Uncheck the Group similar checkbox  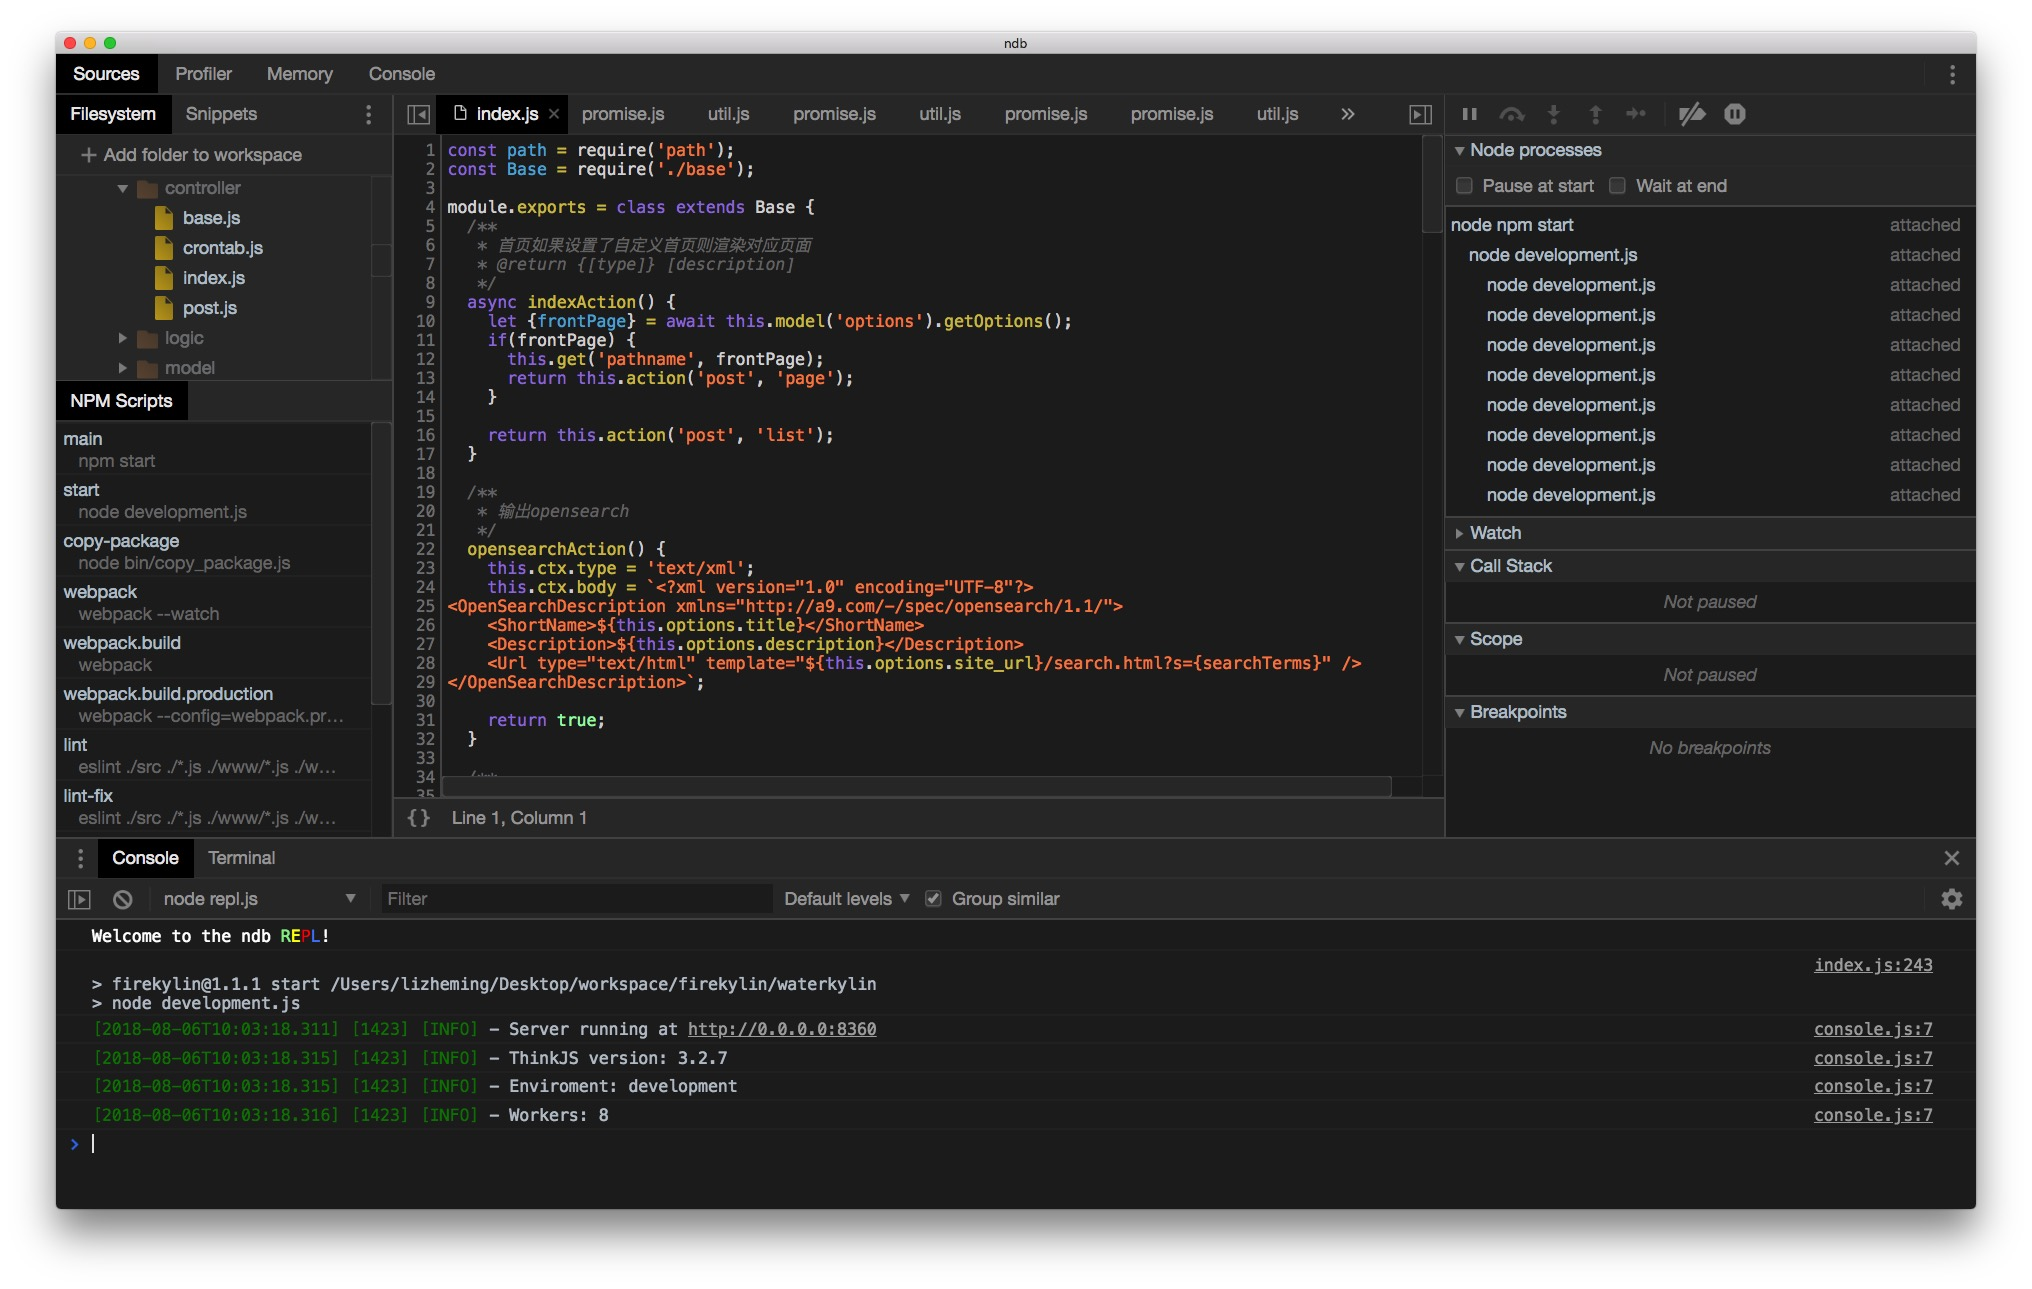(933, 899)
